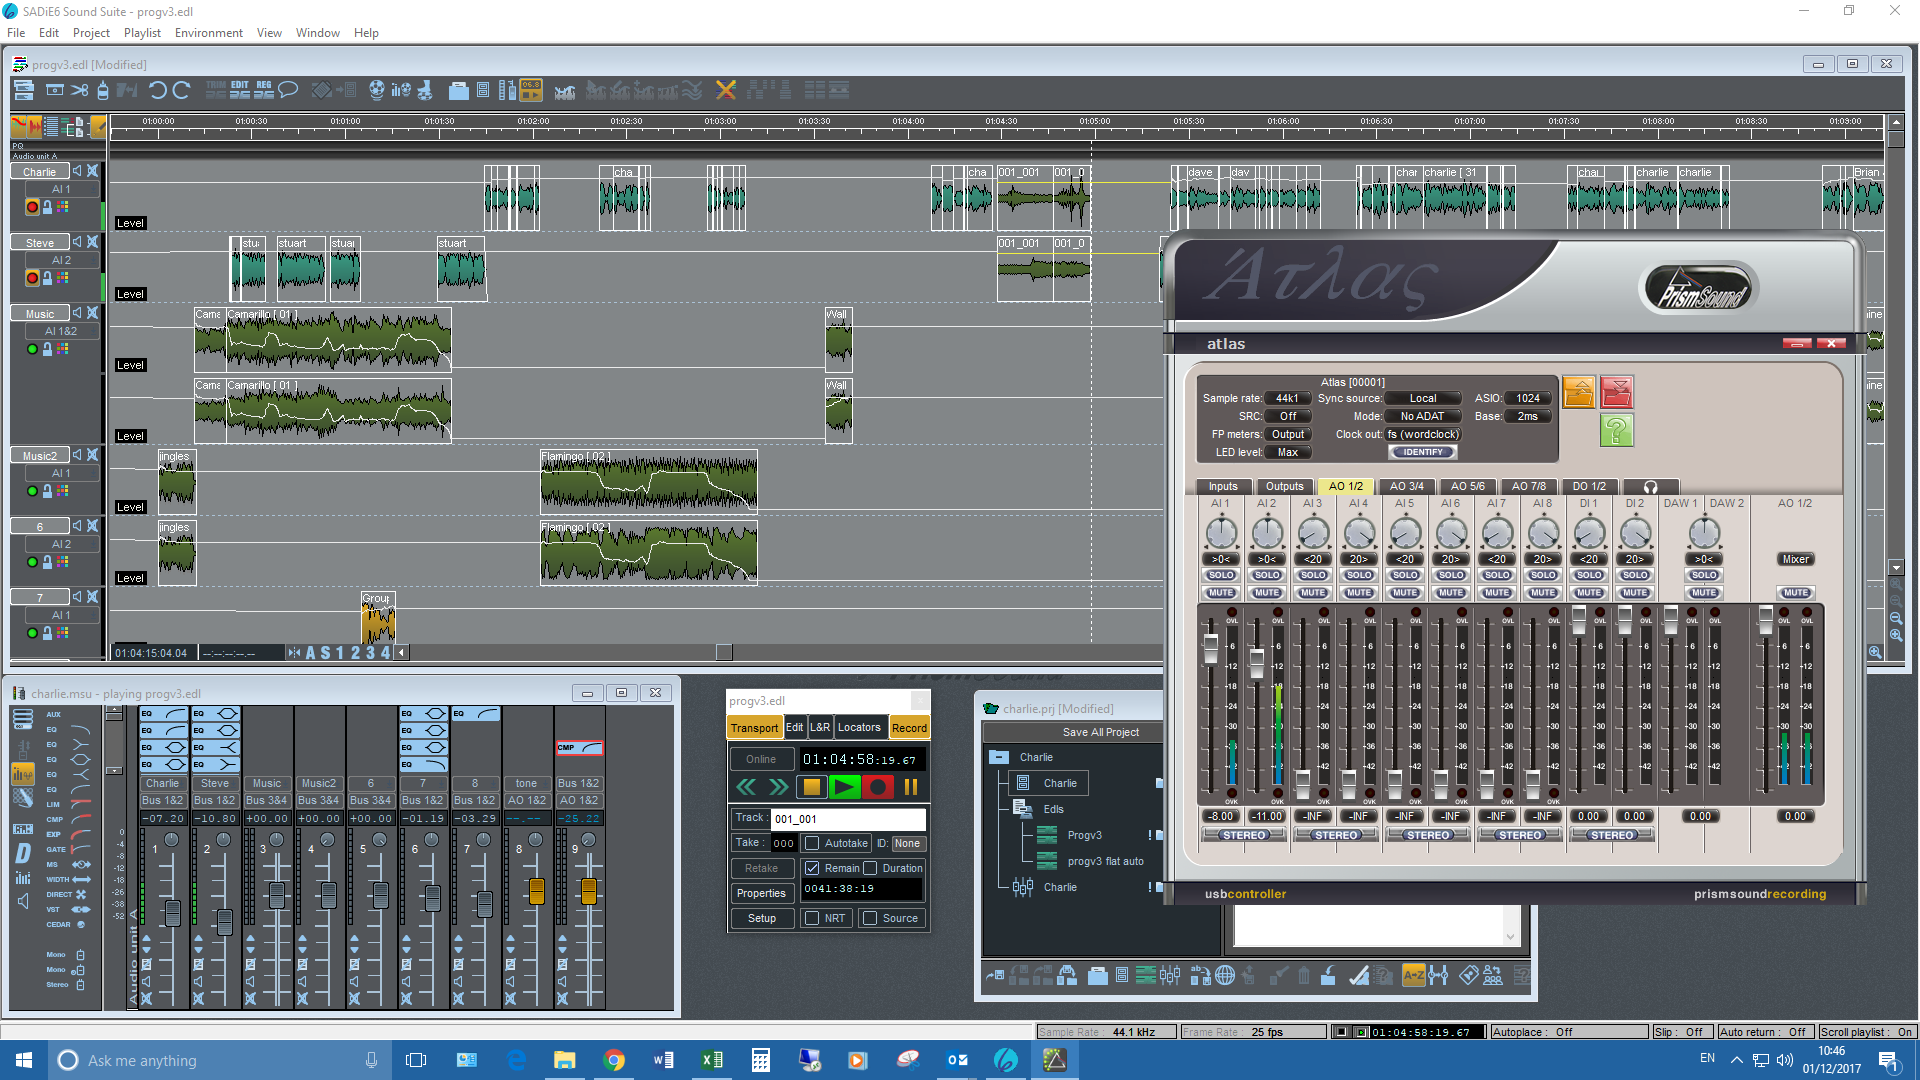Open the Mixer from the Atlas AO 1/2 strip
This screenshot has width=1920, height=1080.
(x=1795, y=559)
